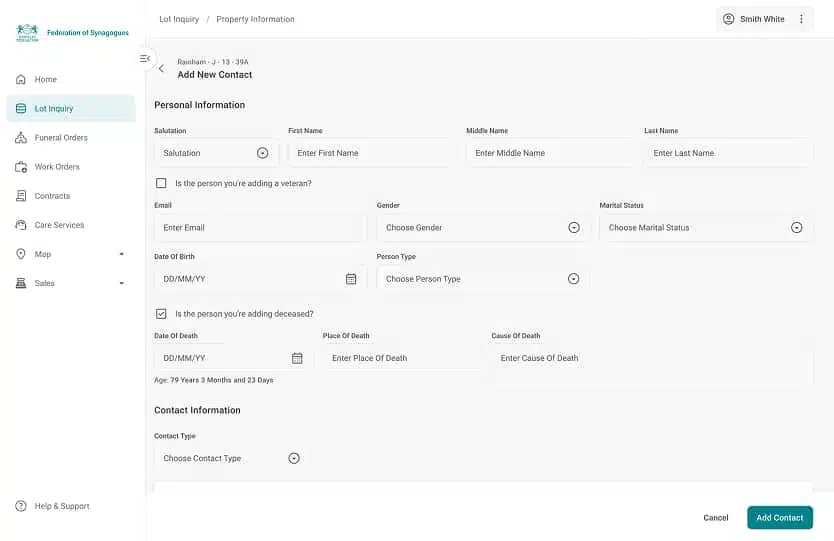Image resolution: width=834 pixels, height=541 pixels.
Task: Click the Smith White account name
Action: click(762, 19)
